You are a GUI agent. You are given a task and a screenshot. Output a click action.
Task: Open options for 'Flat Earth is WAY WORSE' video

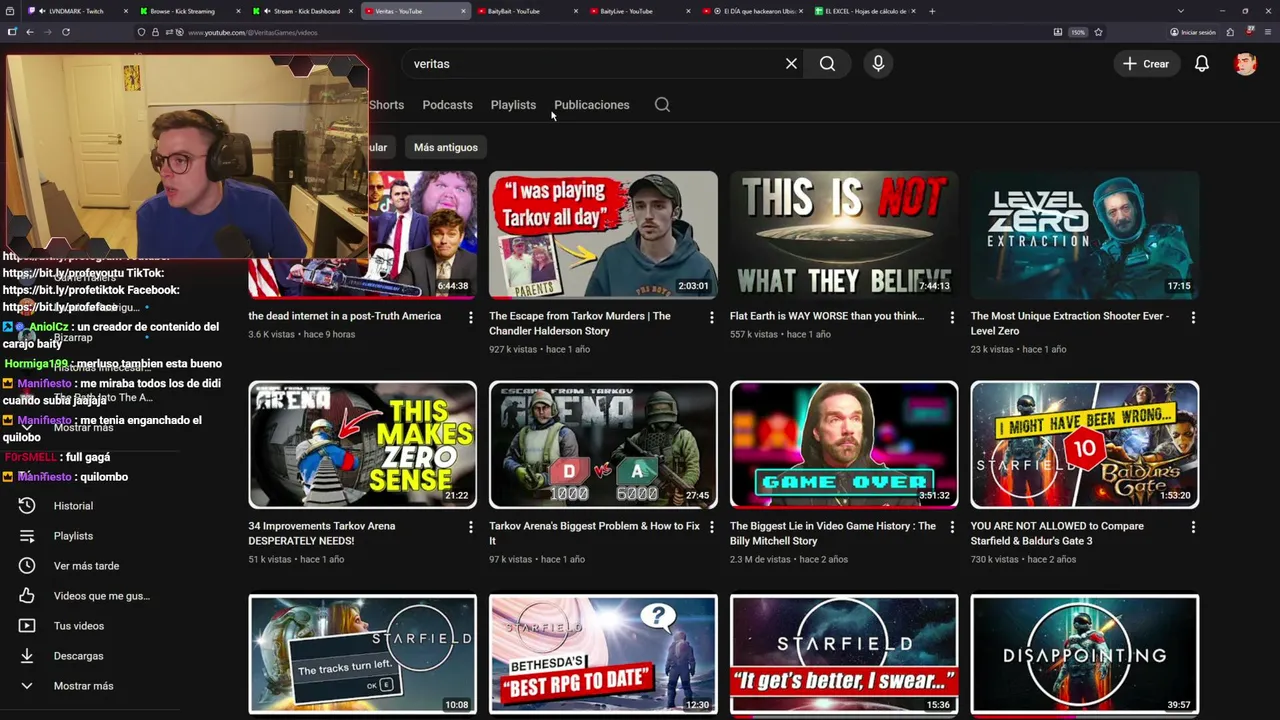tap(952, 317)
